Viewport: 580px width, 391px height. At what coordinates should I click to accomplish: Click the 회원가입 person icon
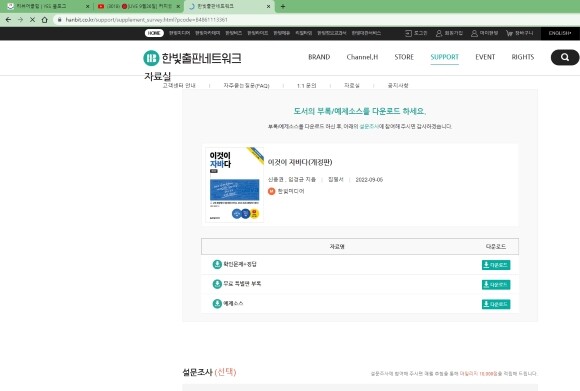(x=439, y=33)
